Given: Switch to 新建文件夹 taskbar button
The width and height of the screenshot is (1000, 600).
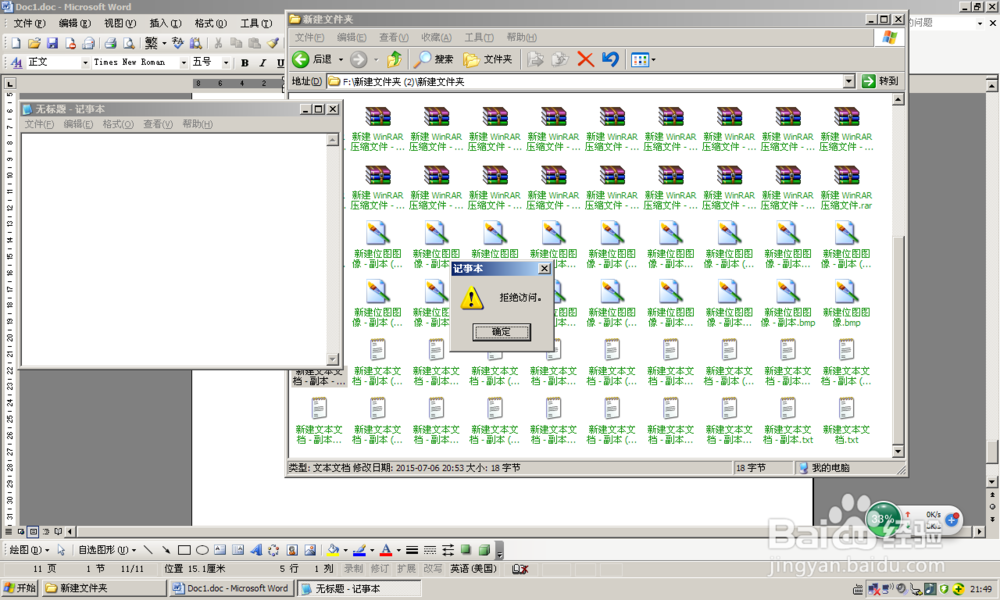Looking at the screenshot, I should (104, 589).
